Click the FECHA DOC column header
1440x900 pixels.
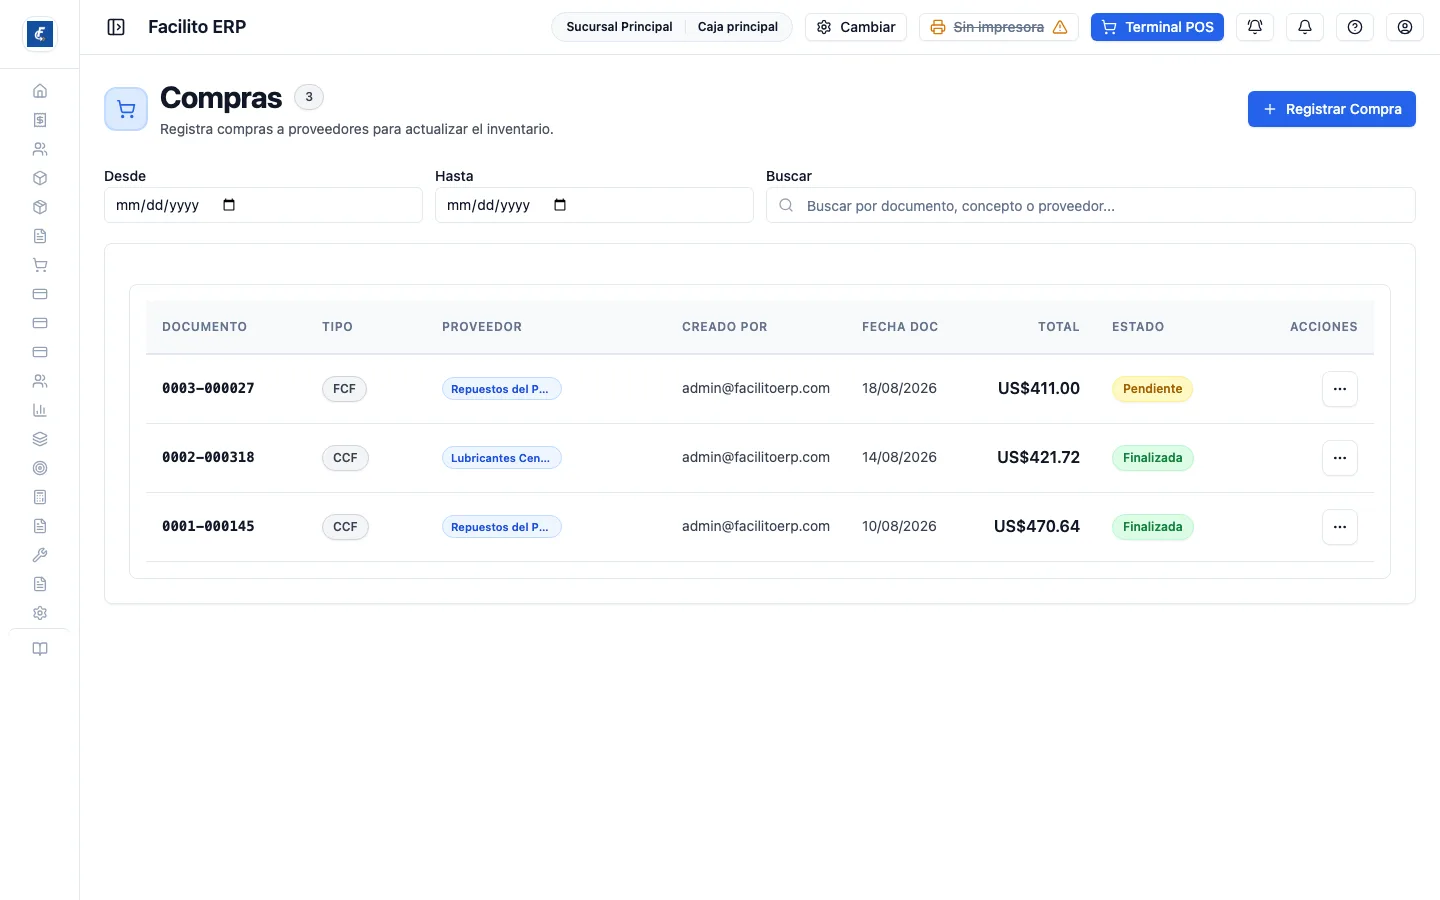(900, 327)
